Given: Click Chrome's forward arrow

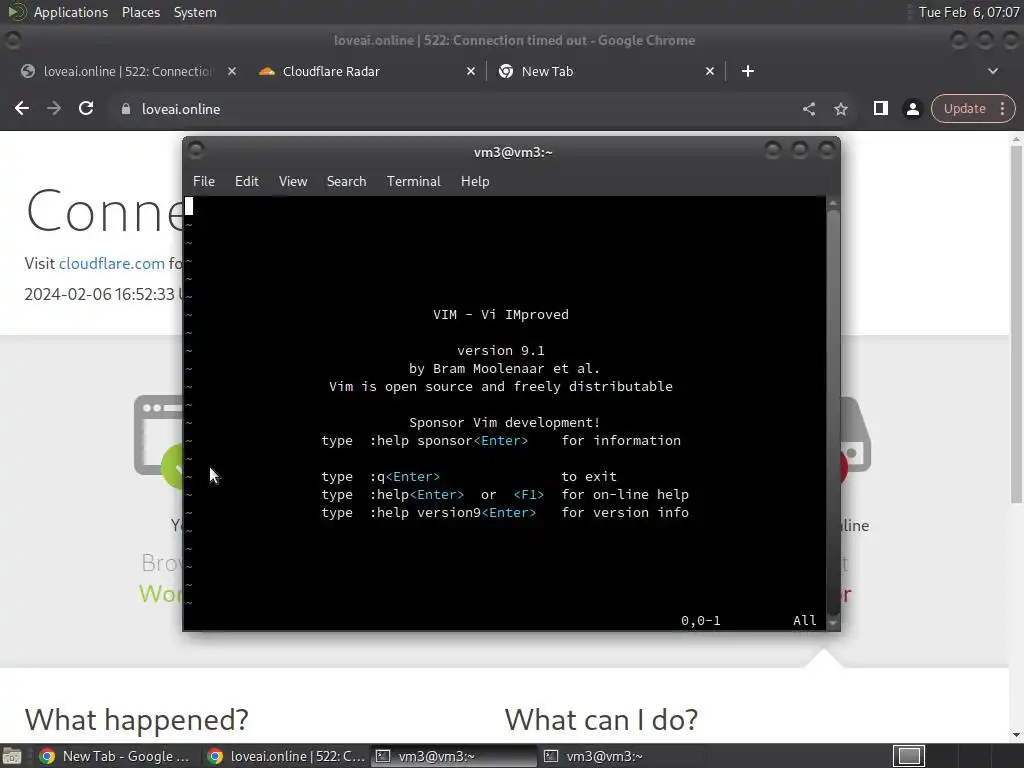Looking at the screenshot, I should [x=54, y=108].
